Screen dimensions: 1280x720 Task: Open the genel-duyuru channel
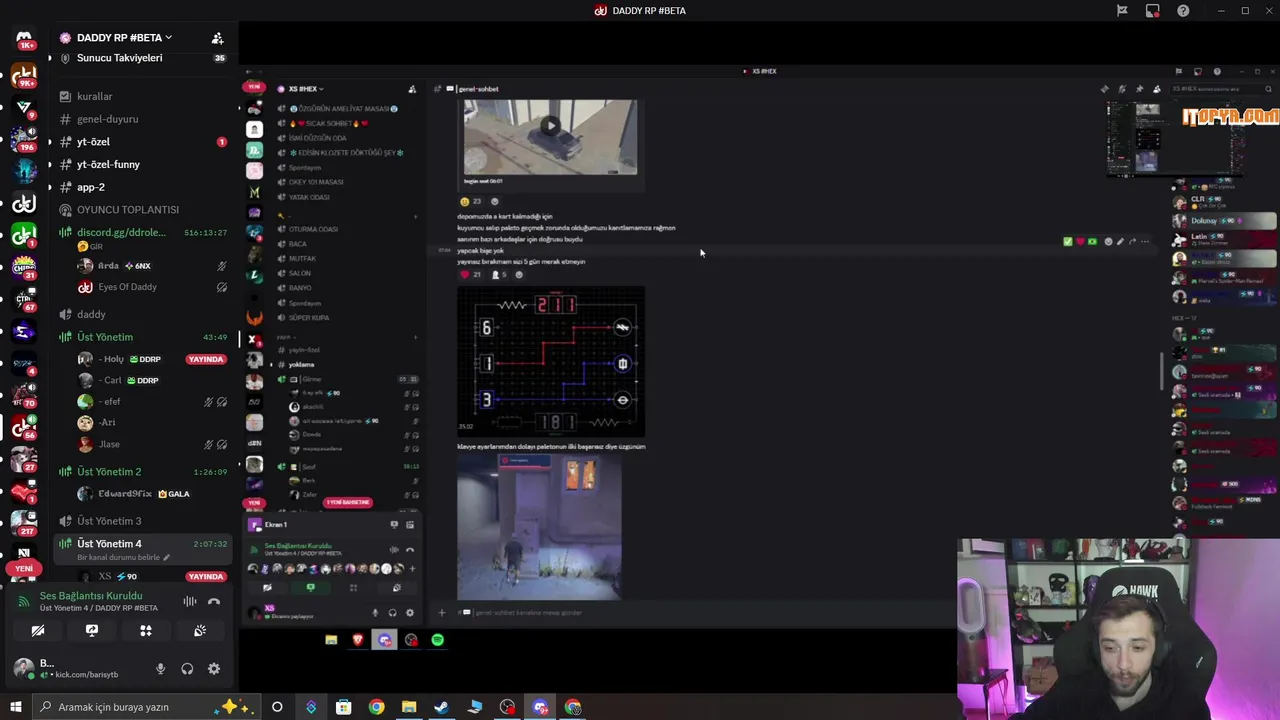107,119
